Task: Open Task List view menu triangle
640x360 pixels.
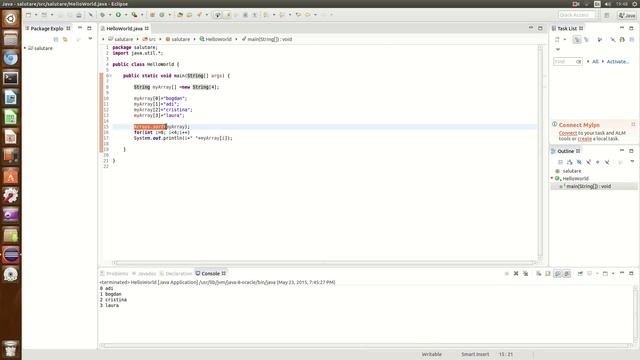Action: pos(558,49)
